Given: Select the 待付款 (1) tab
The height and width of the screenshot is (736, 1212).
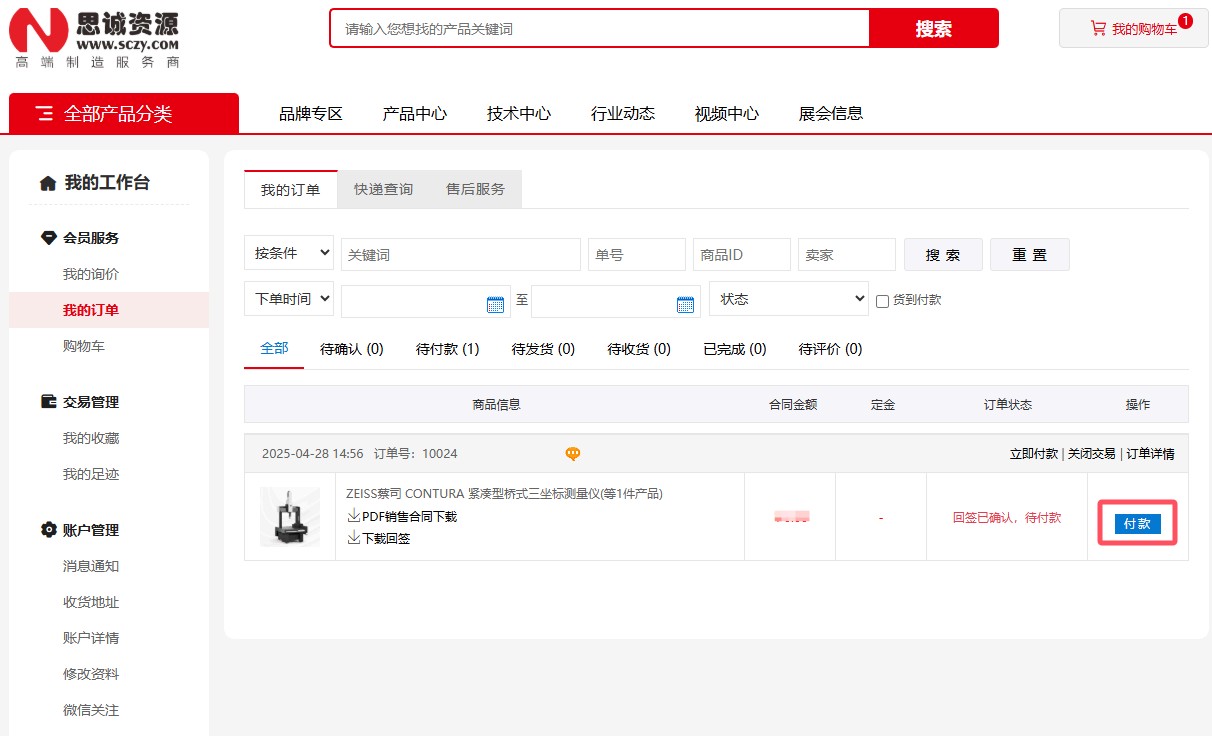Looking at the screenshot, I should [447, 349].
